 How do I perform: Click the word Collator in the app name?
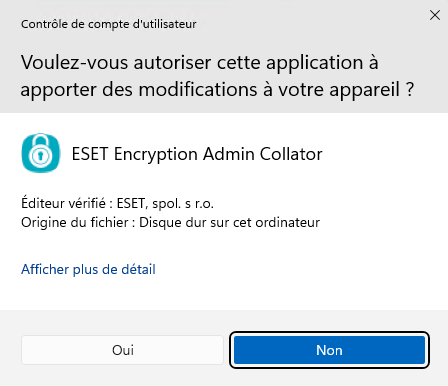click(x=291, y=154)
